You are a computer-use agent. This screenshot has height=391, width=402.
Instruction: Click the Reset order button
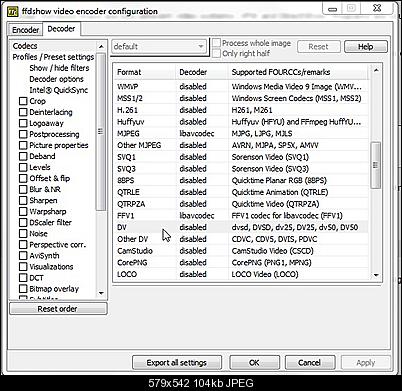coord(58,309)
